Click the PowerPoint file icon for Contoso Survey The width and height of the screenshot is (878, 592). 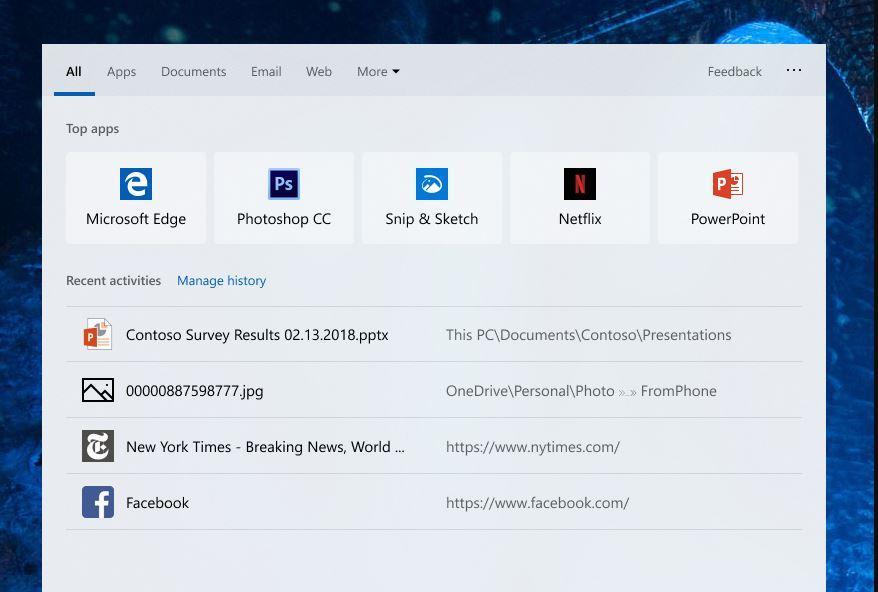[98, 335]
